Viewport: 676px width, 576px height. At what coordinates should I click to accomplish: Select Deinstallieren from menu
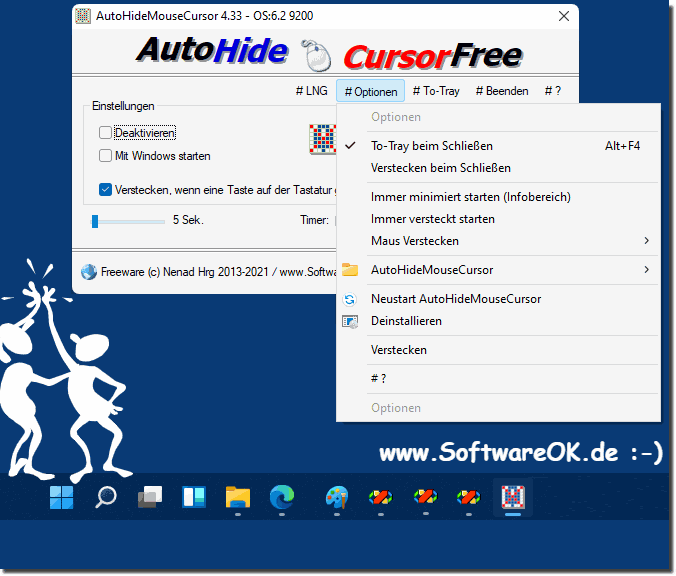498,321
